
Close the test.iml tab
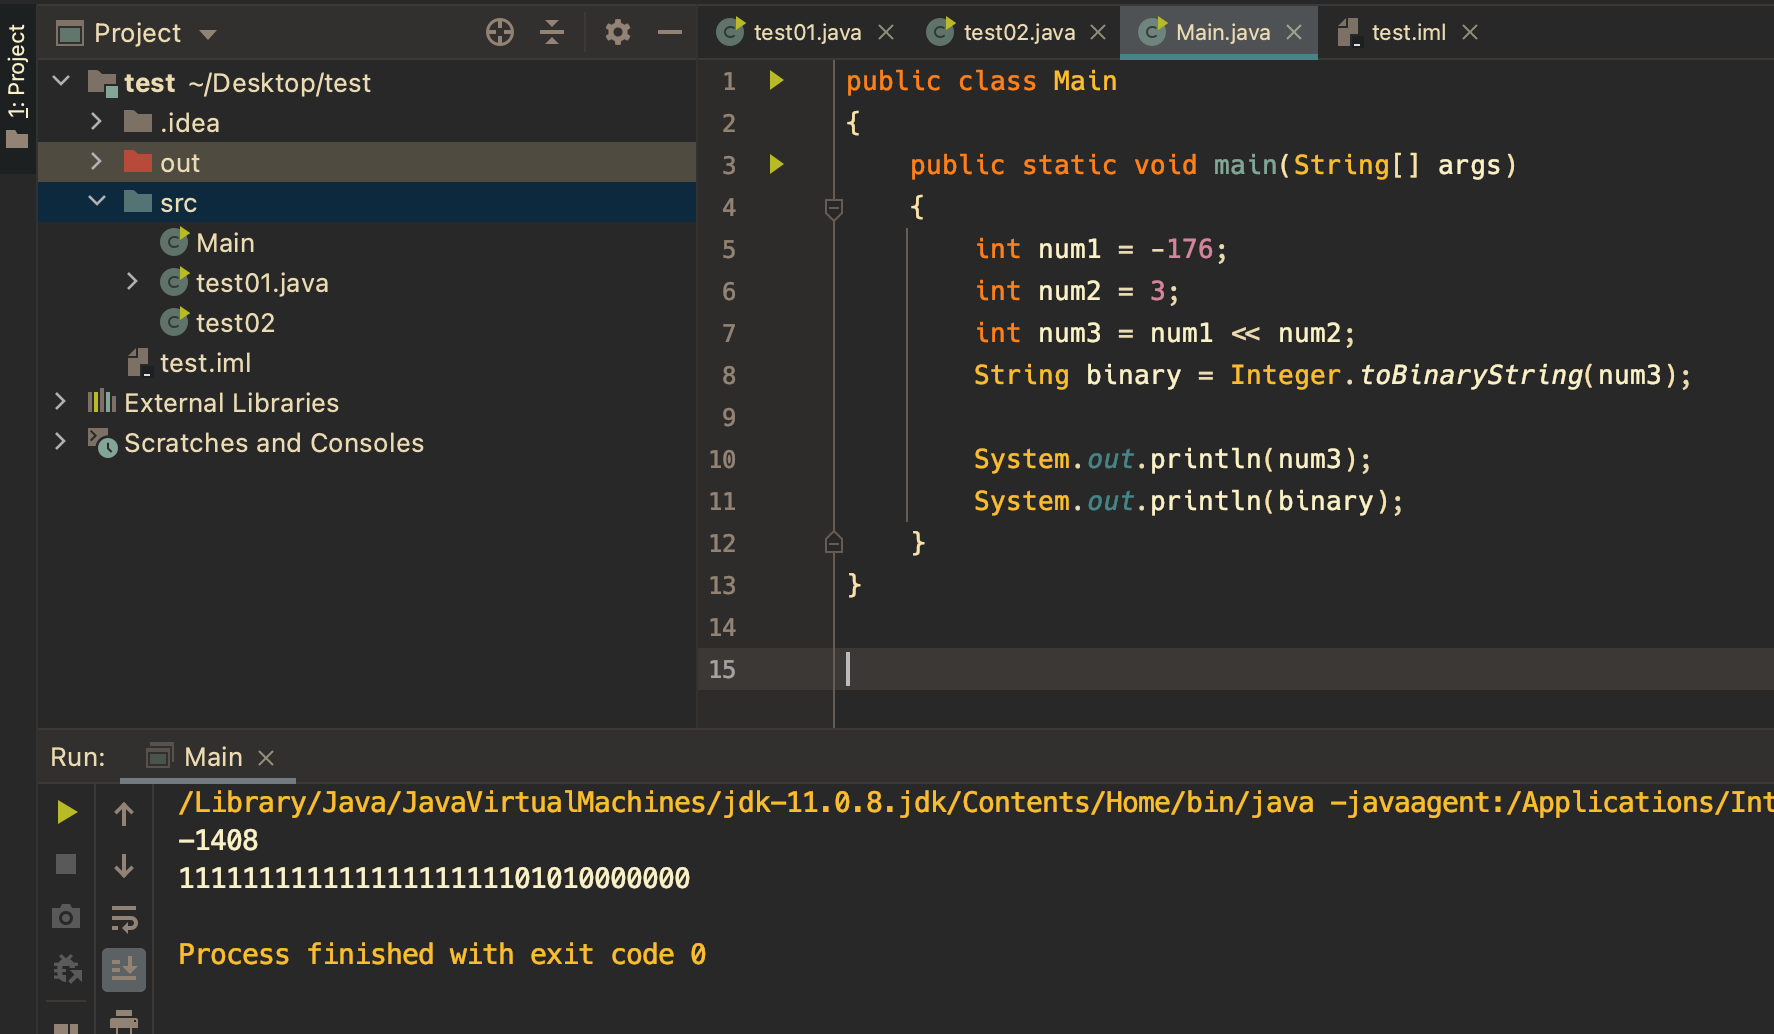(1470, 32)
